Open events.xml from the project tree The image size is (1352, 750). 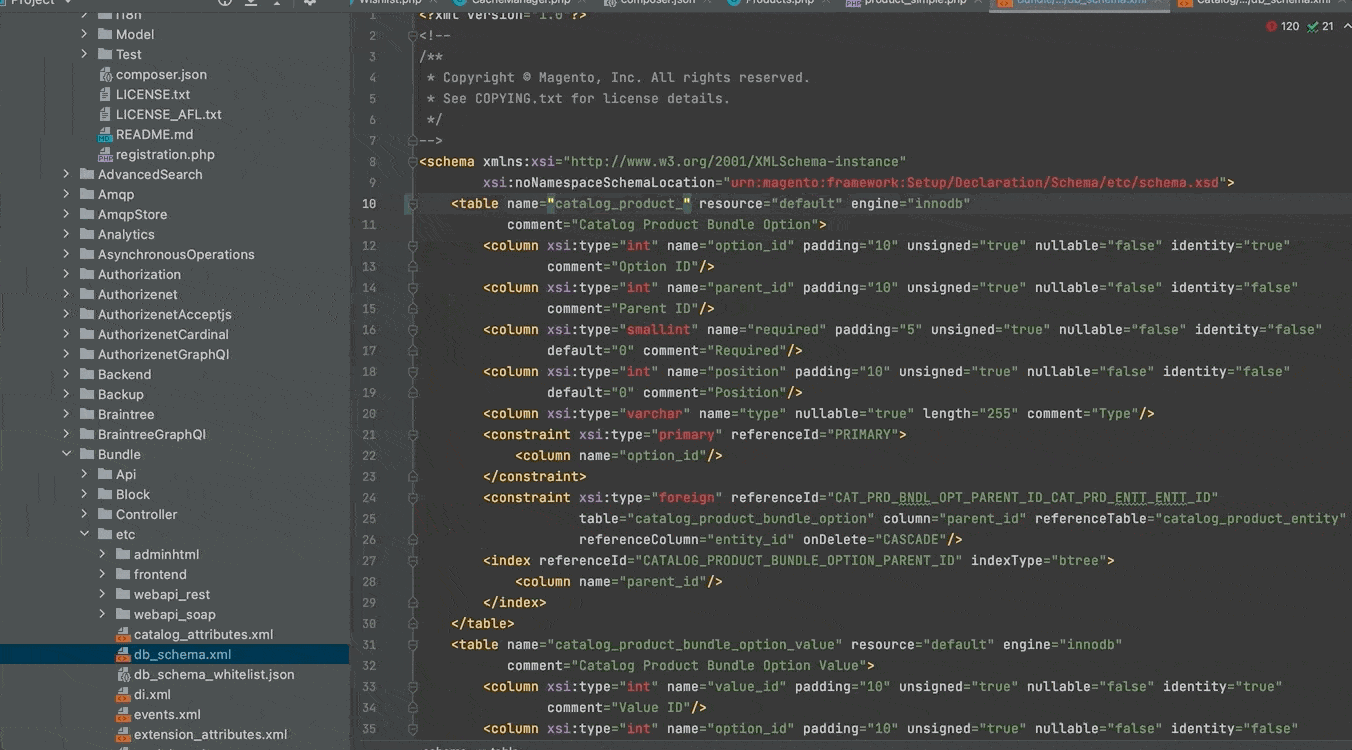(x=167, y=715)
